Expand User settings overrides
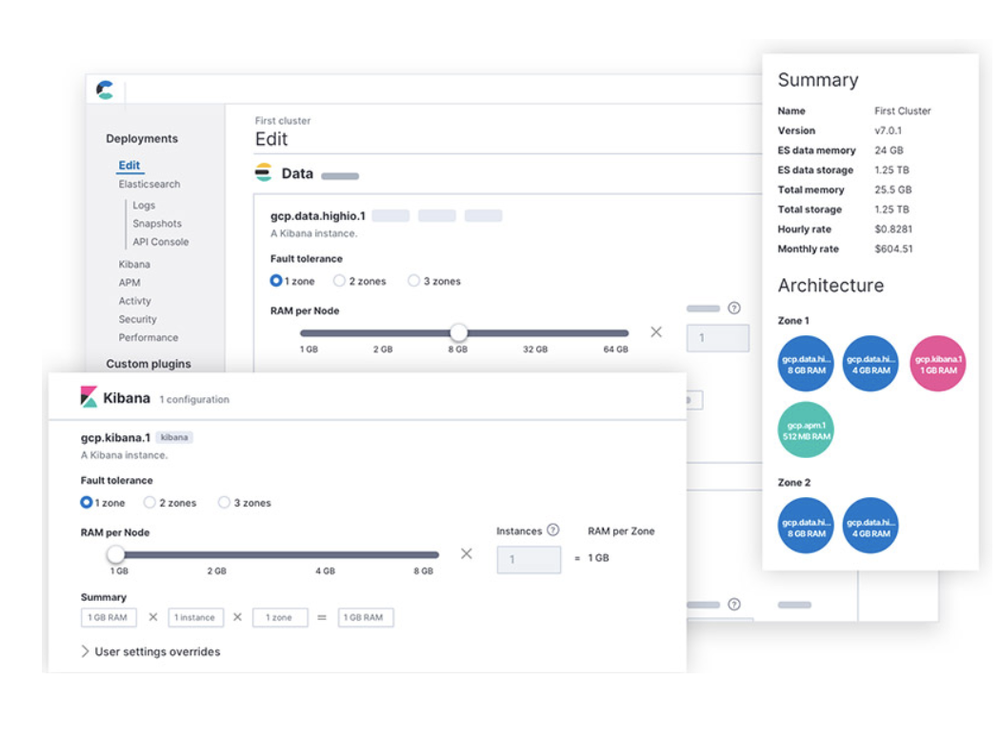The image size is (1000, 739). (x=151, y=652)
